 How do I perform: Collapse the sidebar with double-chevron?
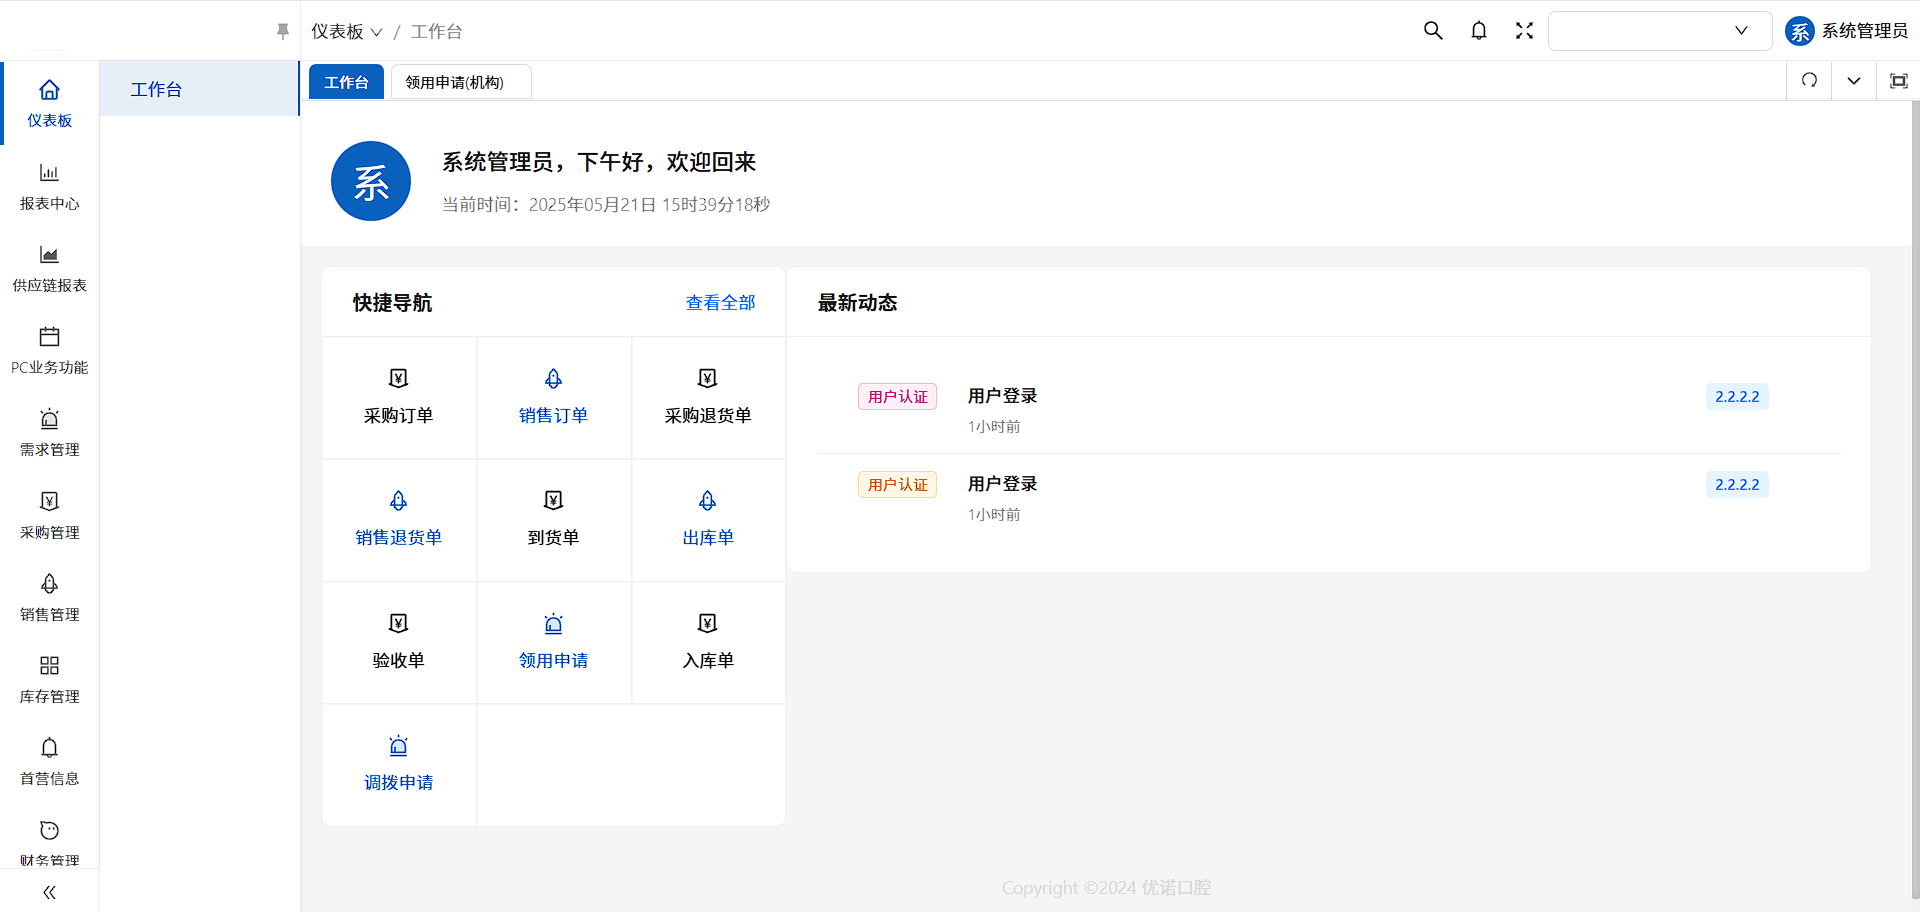pos(49,892)
